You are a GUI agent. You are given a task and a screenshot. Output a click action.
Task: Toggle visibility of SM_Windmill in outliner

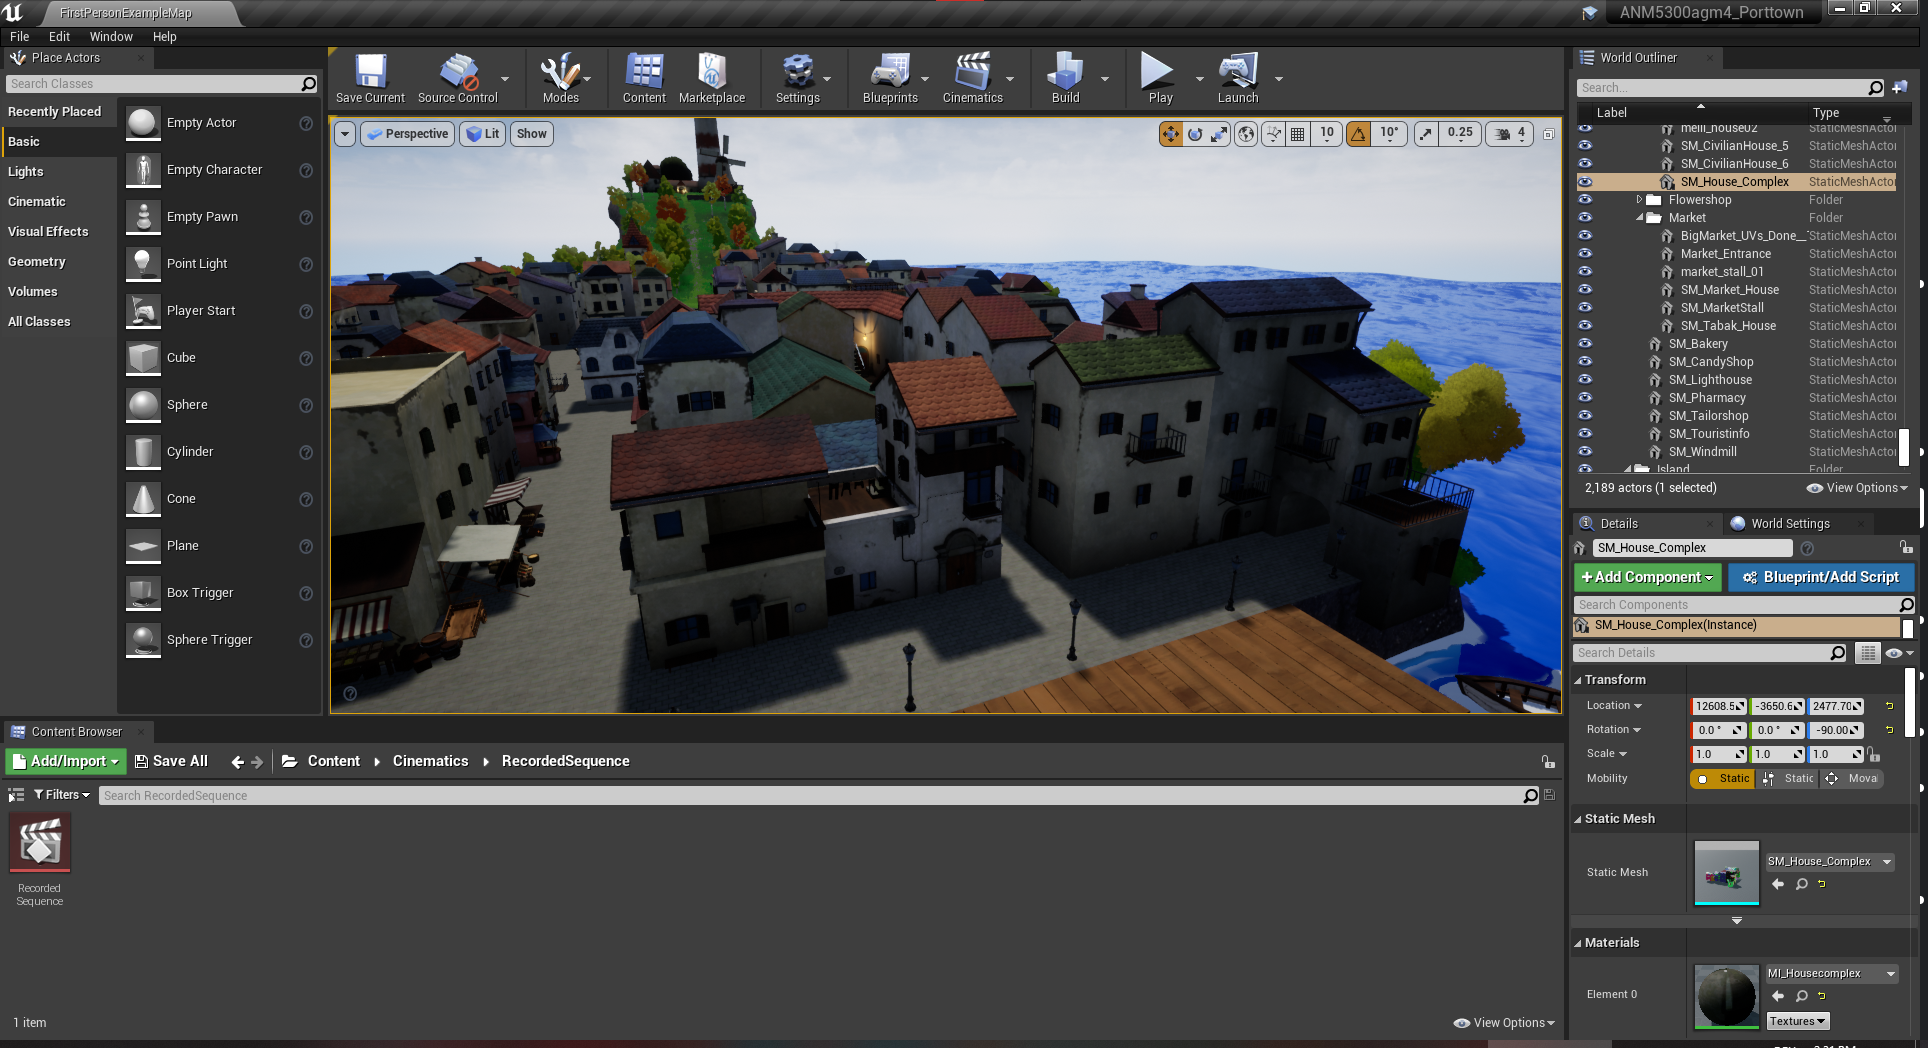(x=1585, y=452)
